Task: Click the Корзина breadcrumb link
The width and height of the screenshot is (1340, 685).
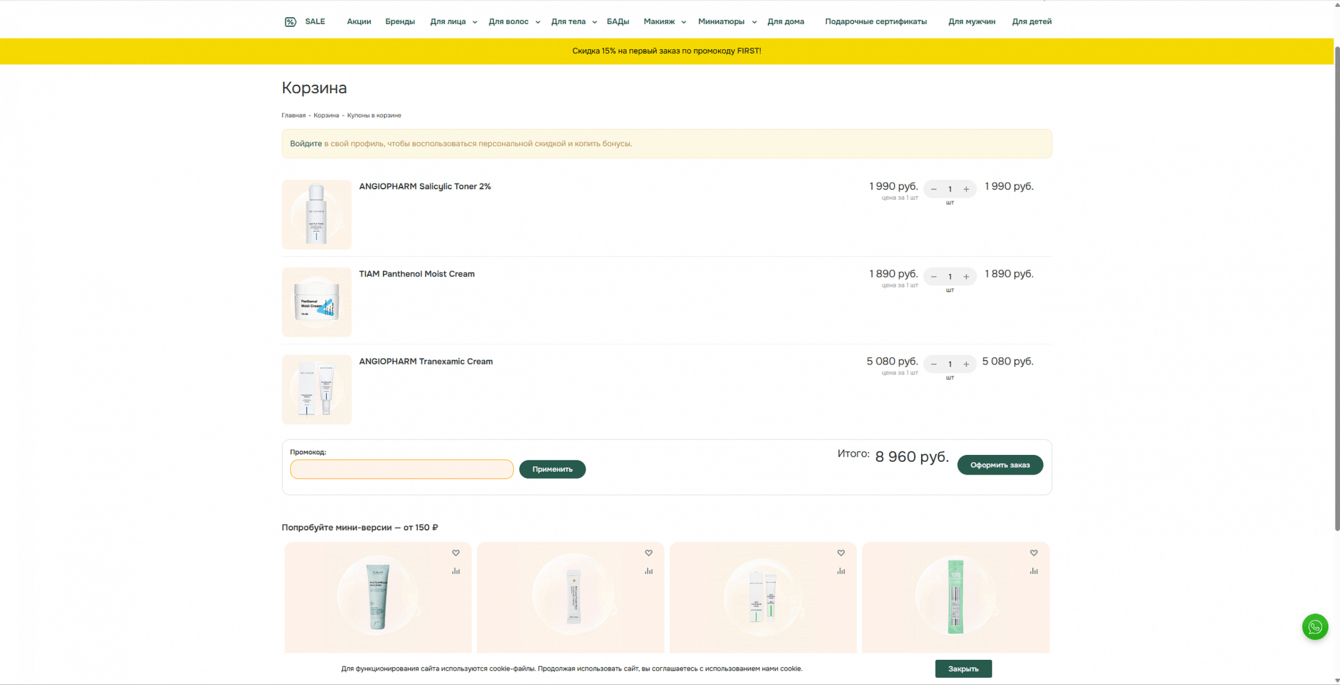Action: pyautogui.click(x=326, y=115)
